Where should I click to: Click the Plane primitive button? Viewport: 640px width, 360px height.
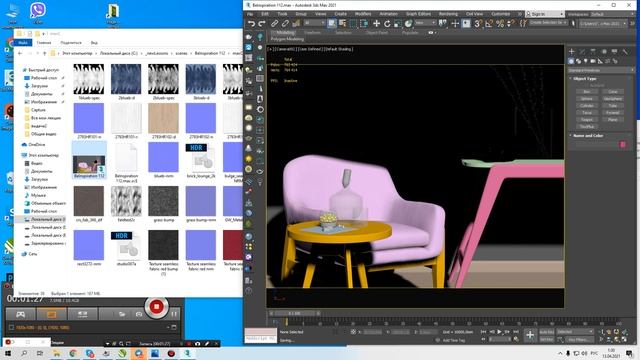613,119
